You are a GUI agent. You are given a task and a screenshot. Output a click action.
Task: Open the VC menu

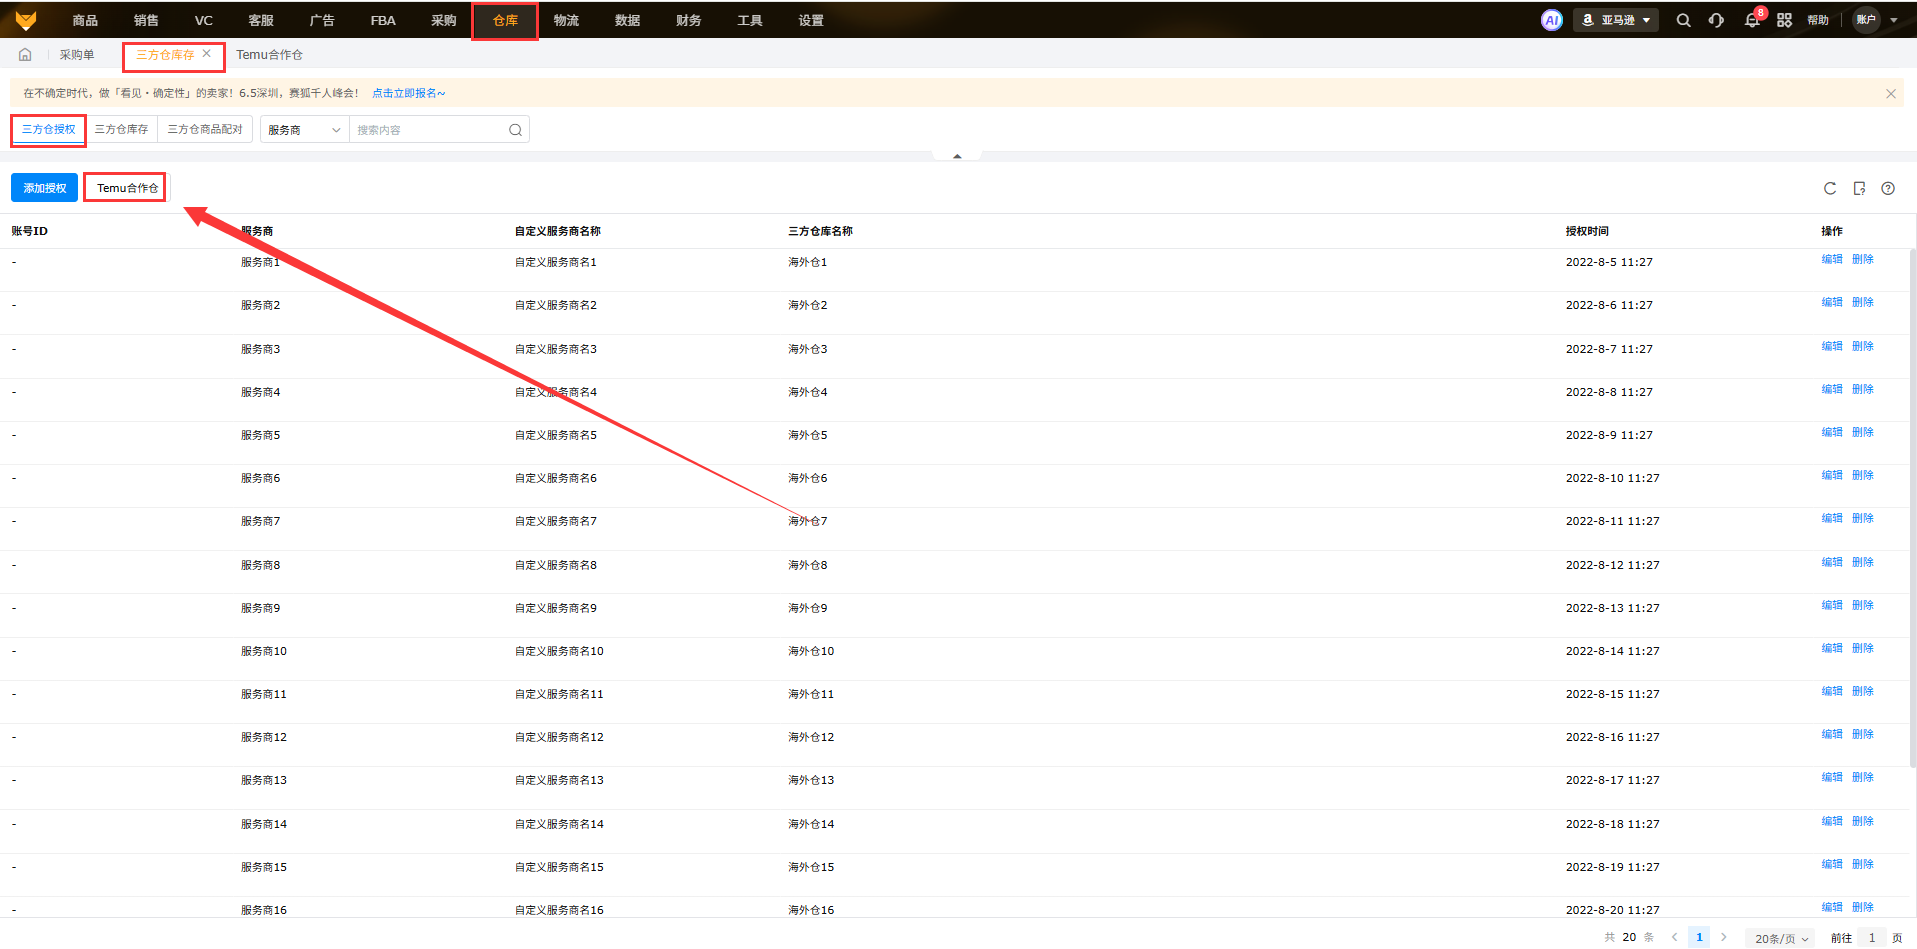(x=204, y=20)
